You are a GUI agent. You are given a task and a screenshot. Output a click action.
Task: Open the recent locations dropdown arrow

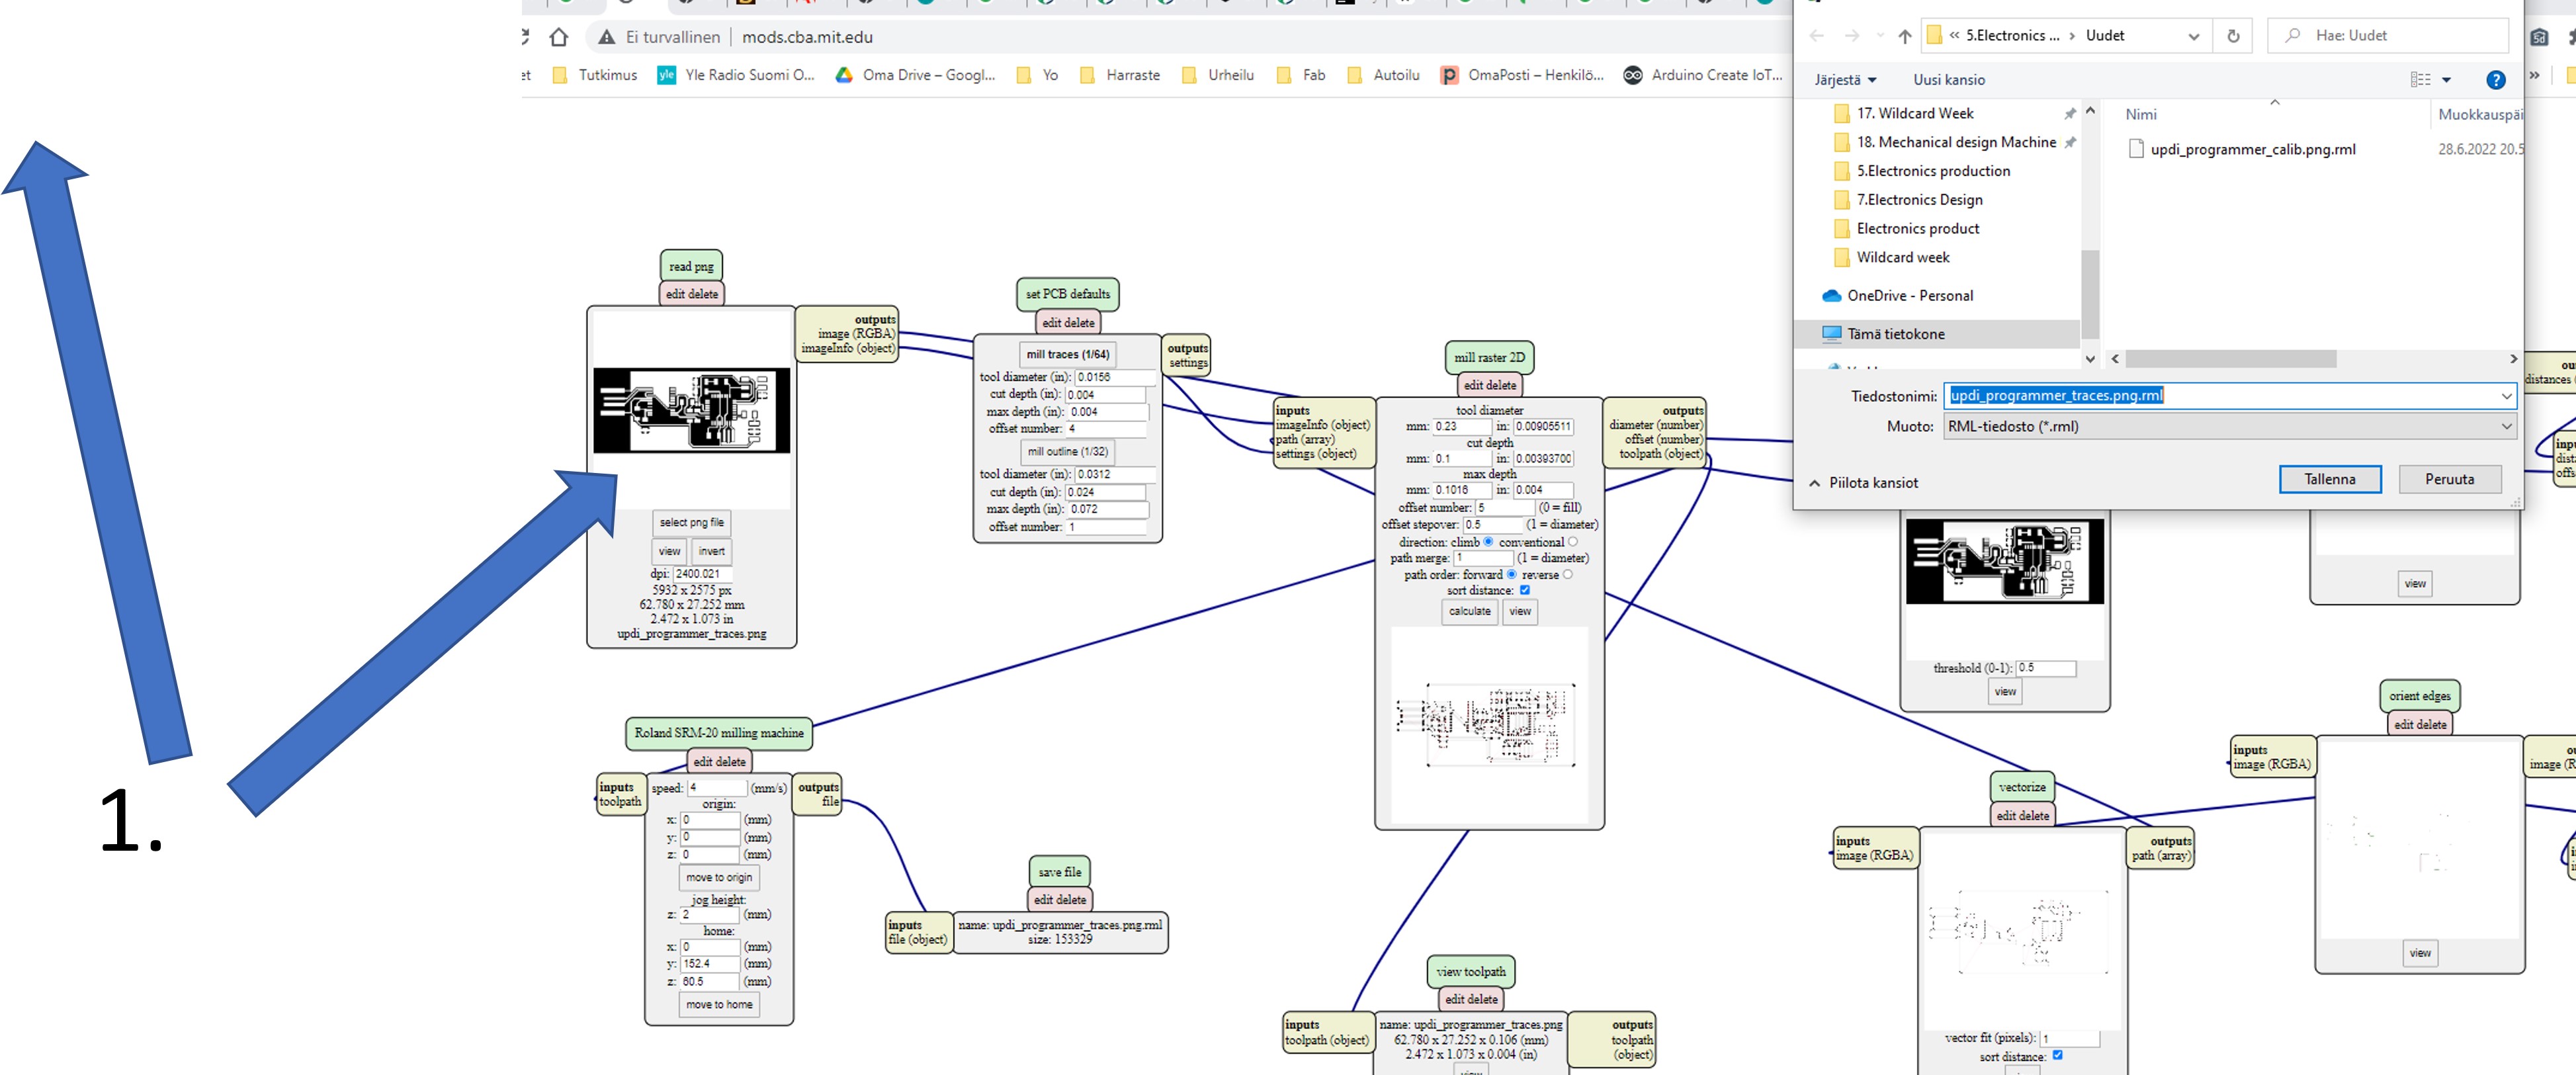point(1880,36)
